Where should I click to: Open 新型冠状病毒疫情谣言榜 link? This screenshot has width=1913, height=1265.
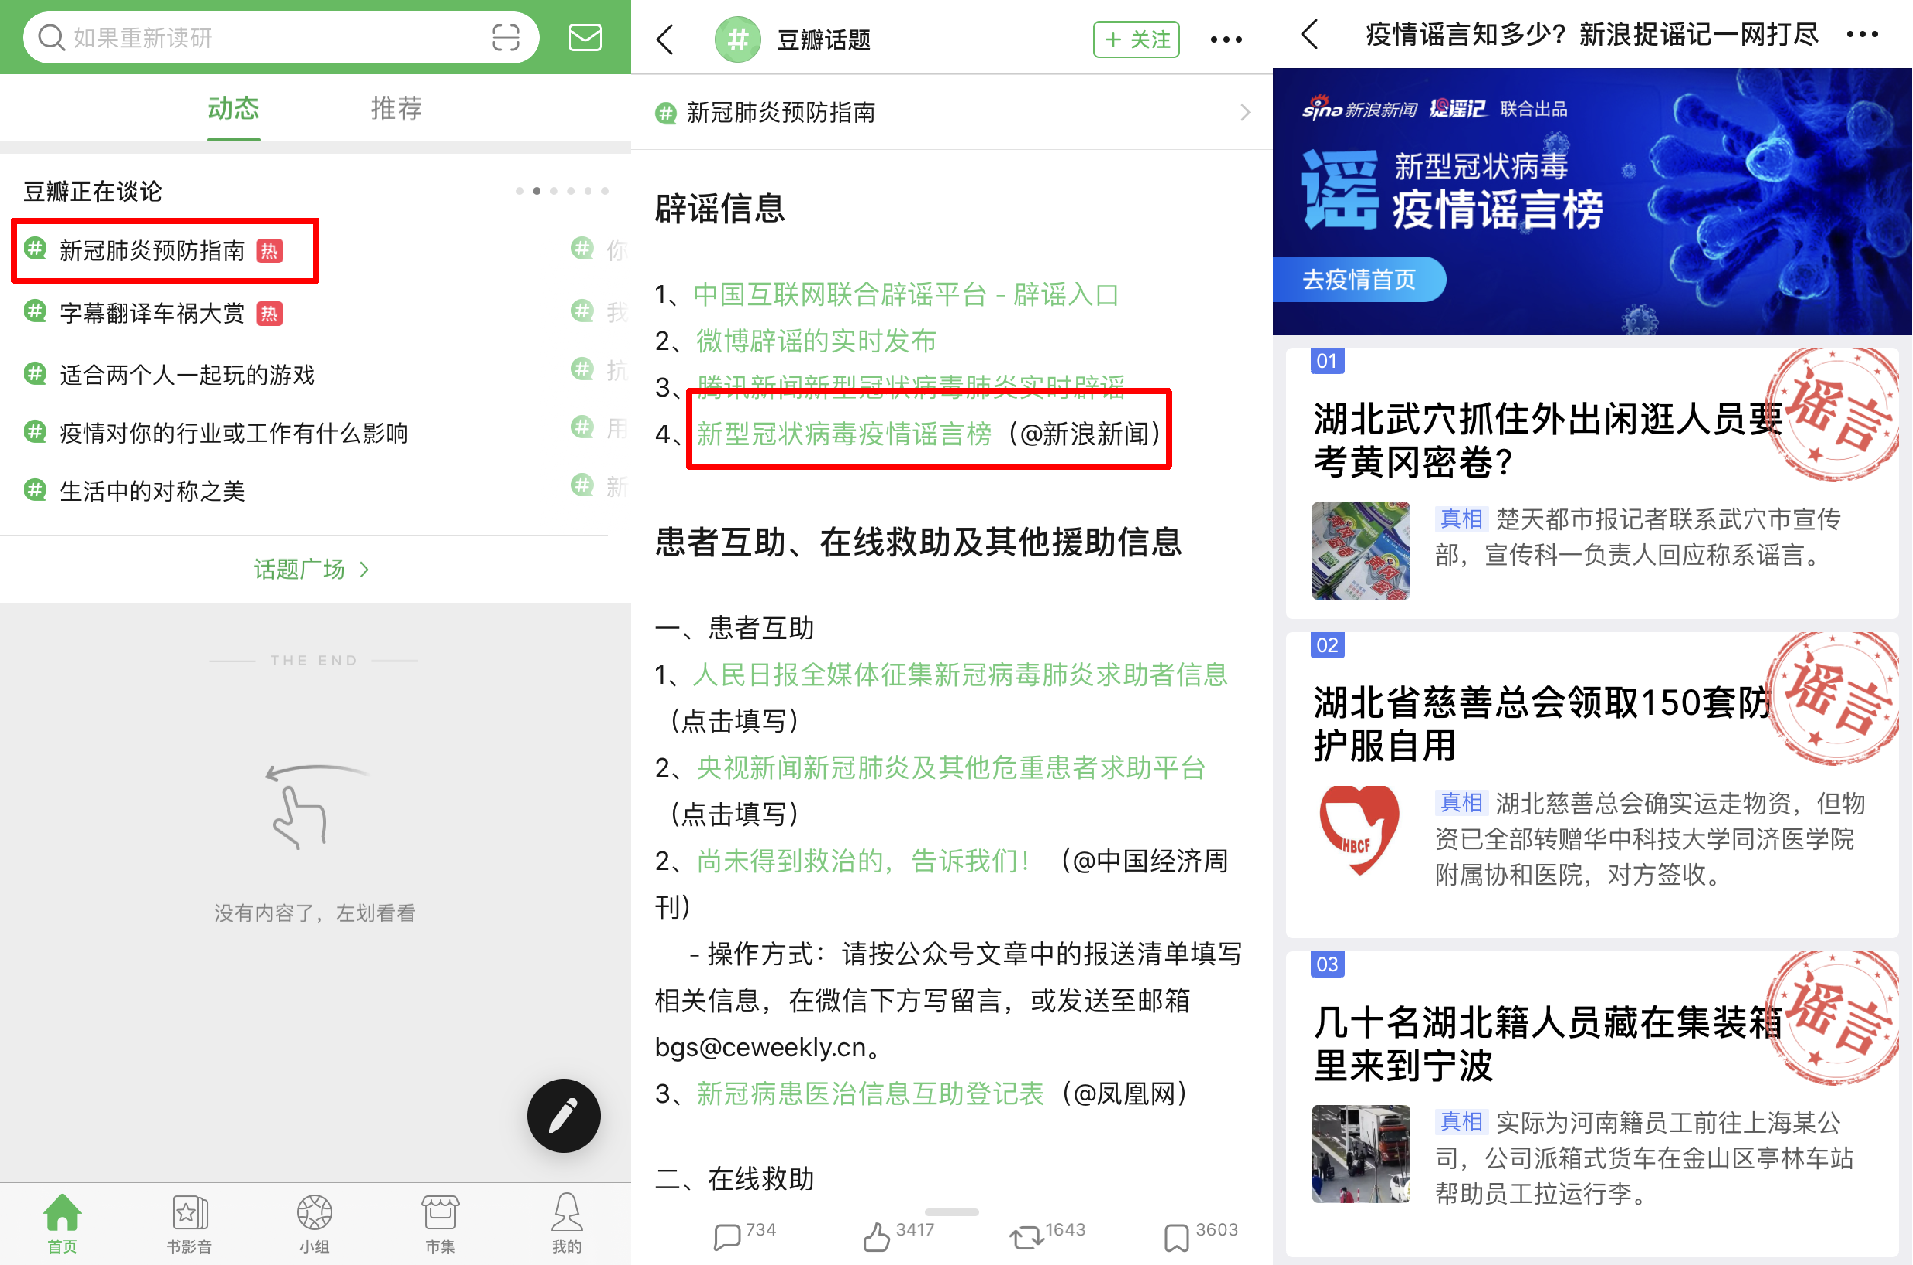pos(844,433)
